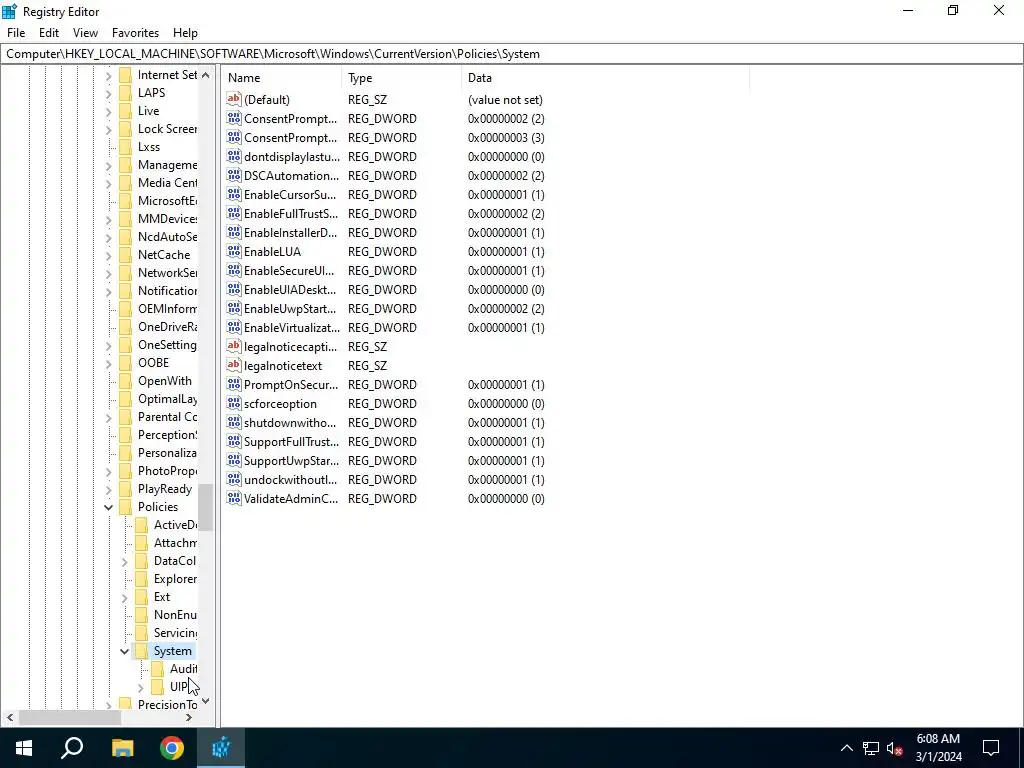Open the Edit menu
This screenshot has width=1024, height=768.
(x=49, y=33)
